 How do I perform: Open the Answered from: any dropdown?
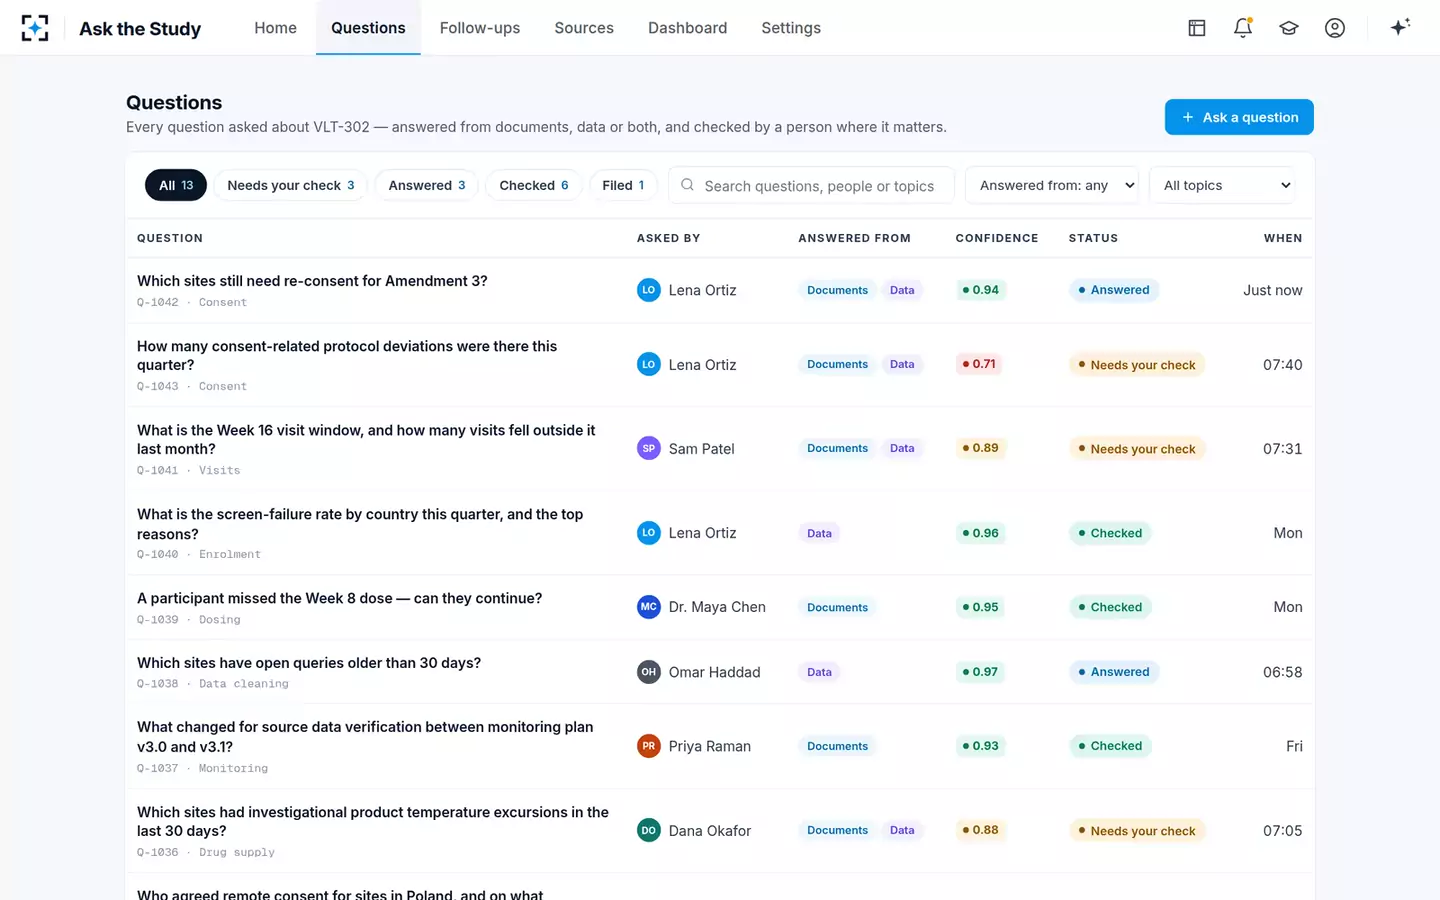click(x=1052, y=185)
